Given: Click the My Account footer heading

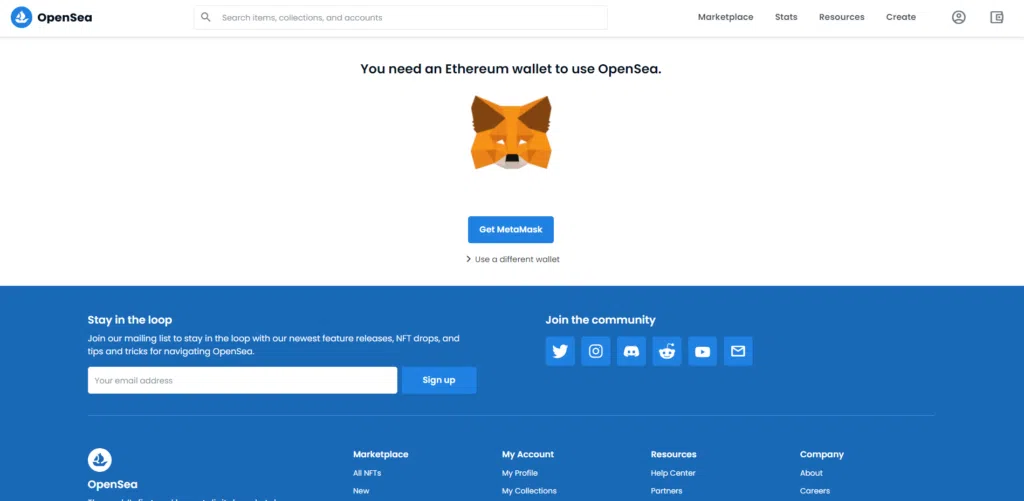Looking at the screenshot, I should [x=528, y=454].
